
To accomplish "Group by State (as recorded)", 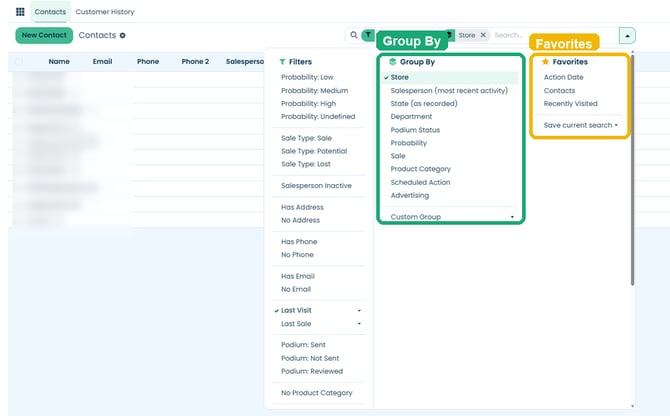I will 424,104.
